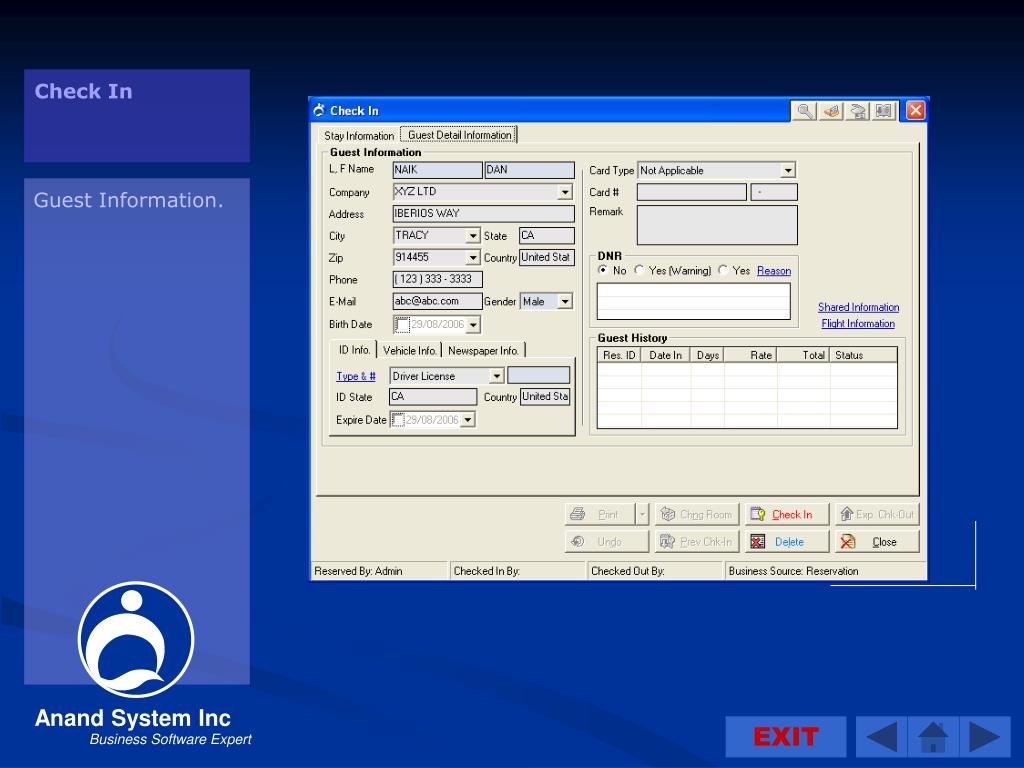This screenshot has width=1024, height=768.
Task: Click the Close button at the bottom
Action: click(877, 541)
